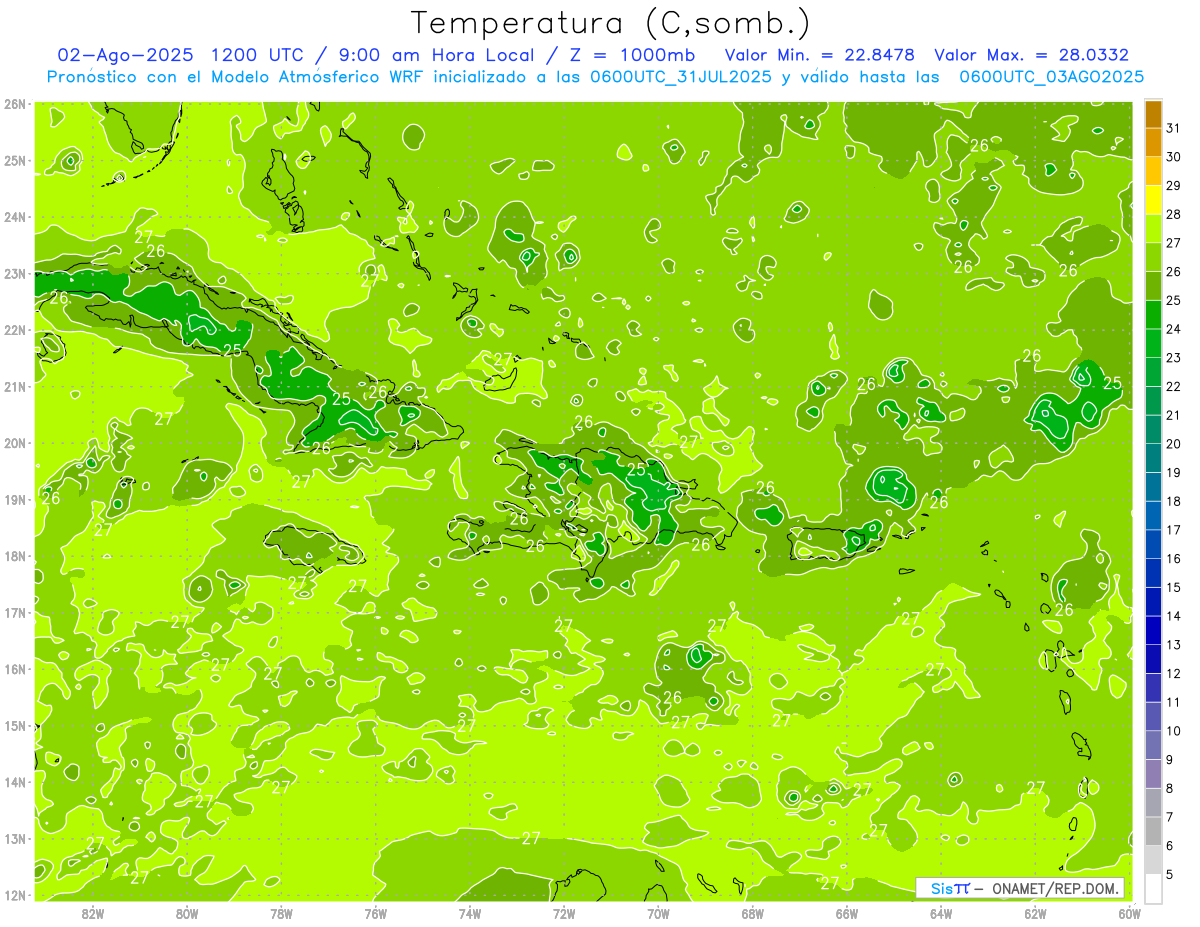Viewport: 1200px width, 927px height.
Task: Pick the green swatch between 26 and 27
Action: [1153, 258]
